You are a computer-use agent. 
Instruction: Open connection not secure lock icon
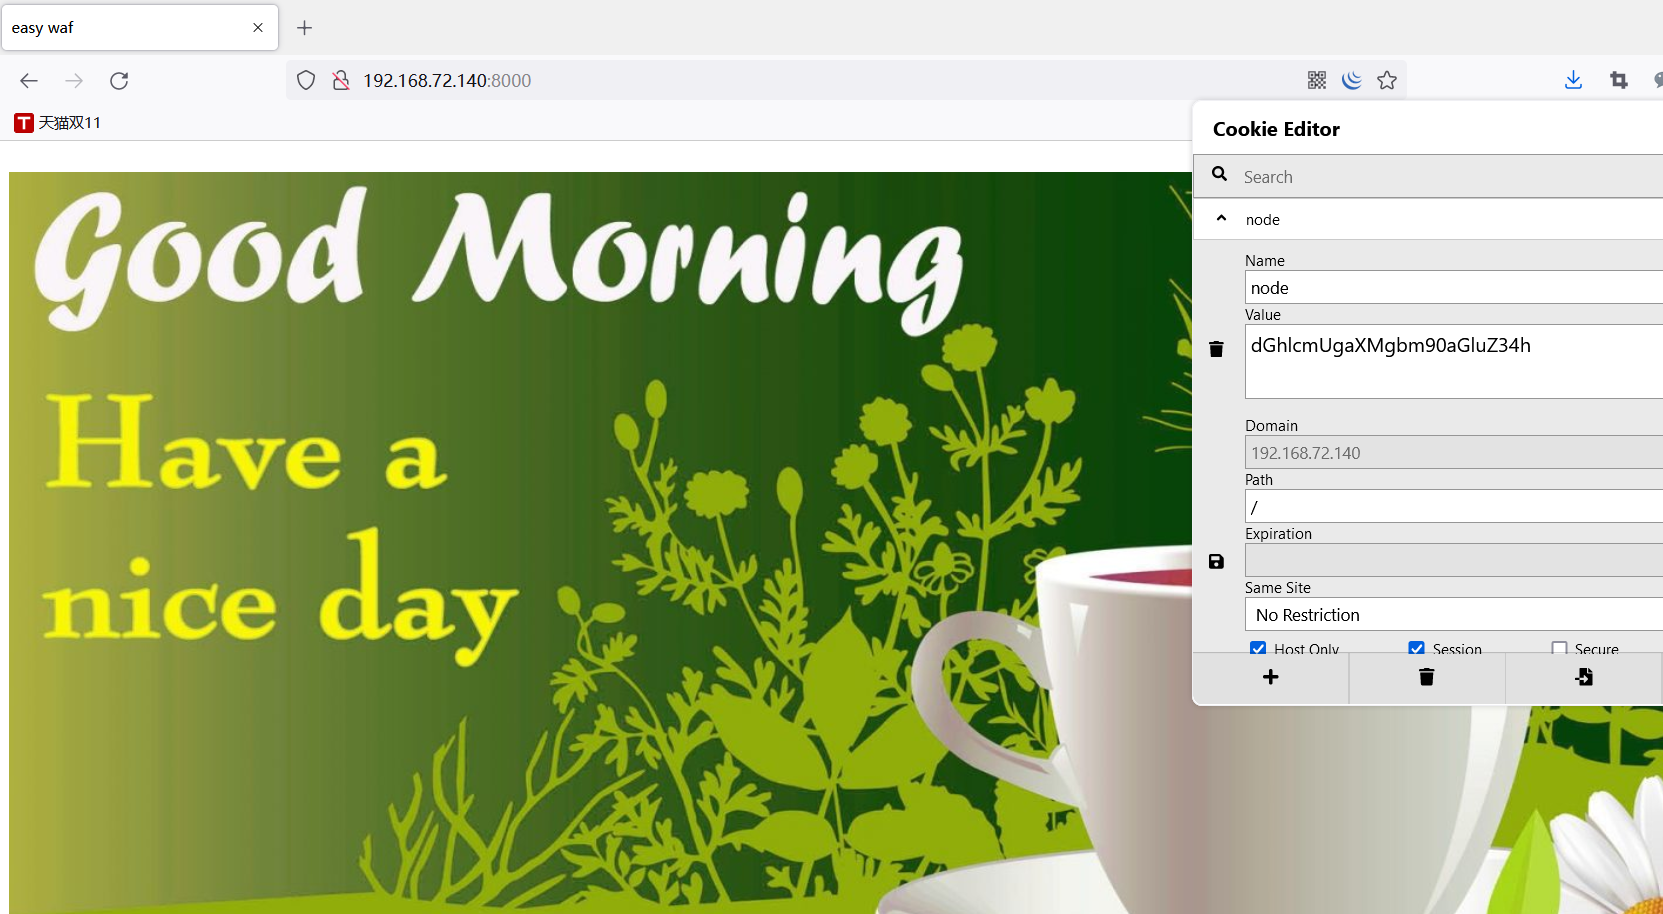click(341, 80)
